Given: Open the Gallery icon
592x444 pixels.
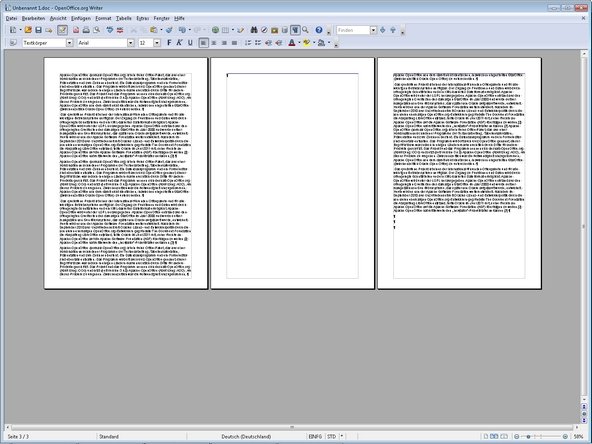Looking at the screenshot, I should click(x=274, y=30).
